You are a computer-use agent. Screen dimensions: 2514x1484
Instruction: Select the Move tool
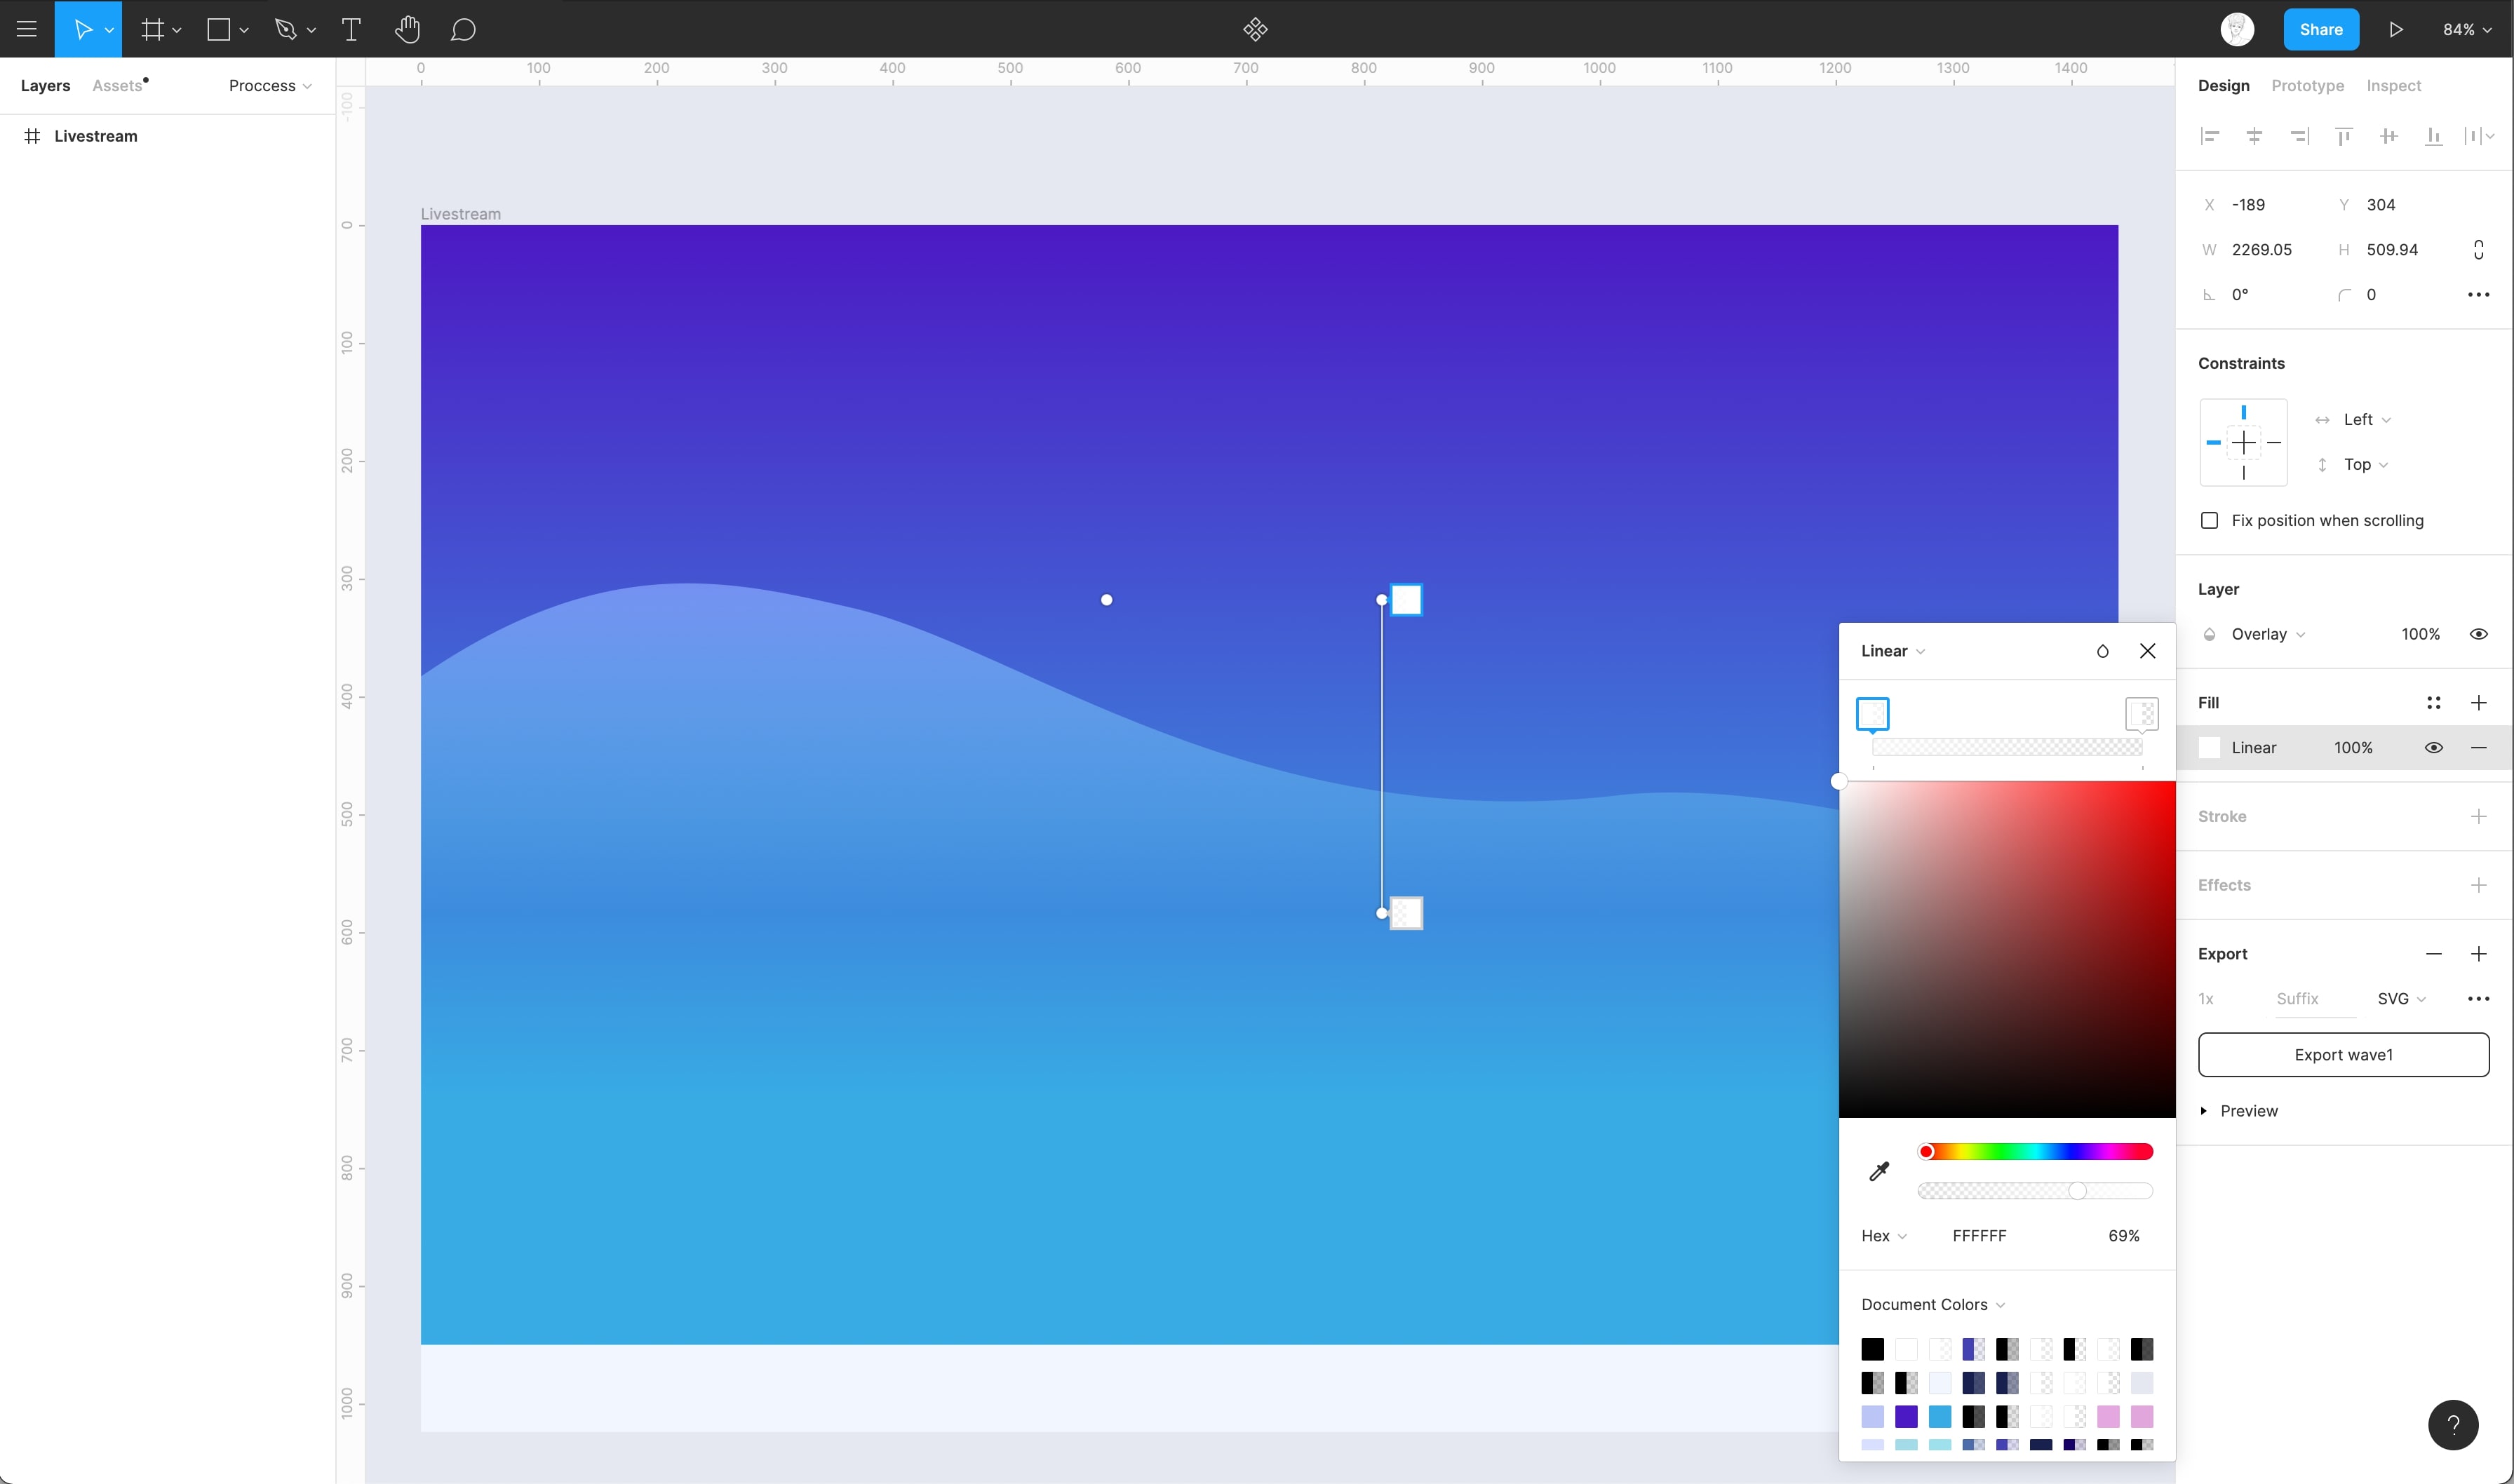[83, 29]
